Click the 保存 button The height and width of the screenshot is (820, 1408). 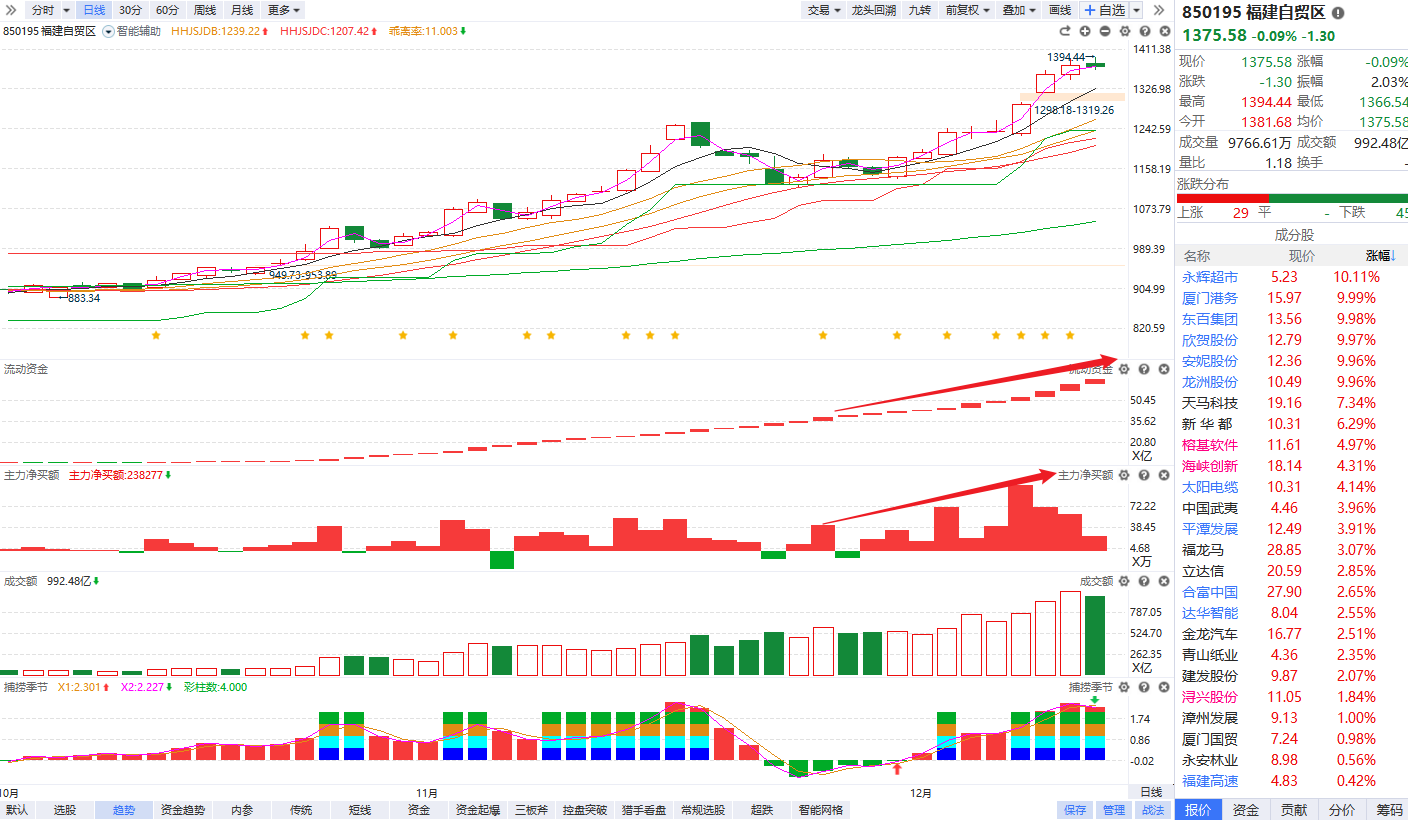click(x=1075, y=810)
